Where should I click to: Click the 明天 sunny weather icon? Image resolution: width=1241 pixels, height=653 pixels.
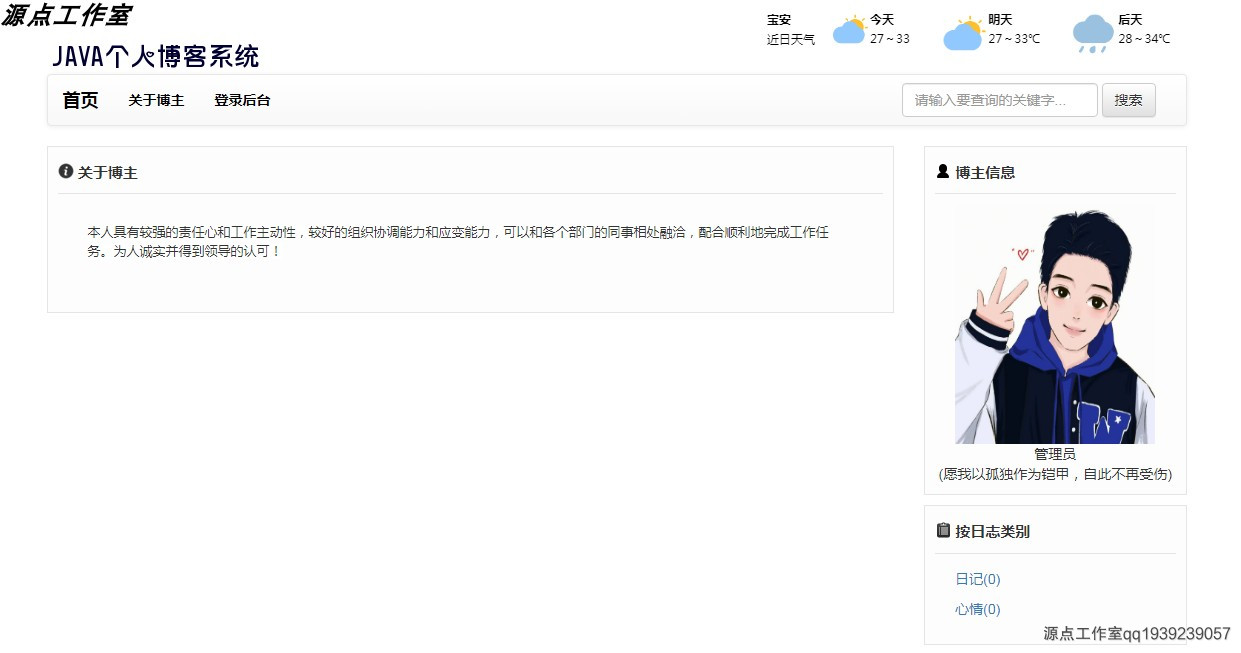click(961, 33)
